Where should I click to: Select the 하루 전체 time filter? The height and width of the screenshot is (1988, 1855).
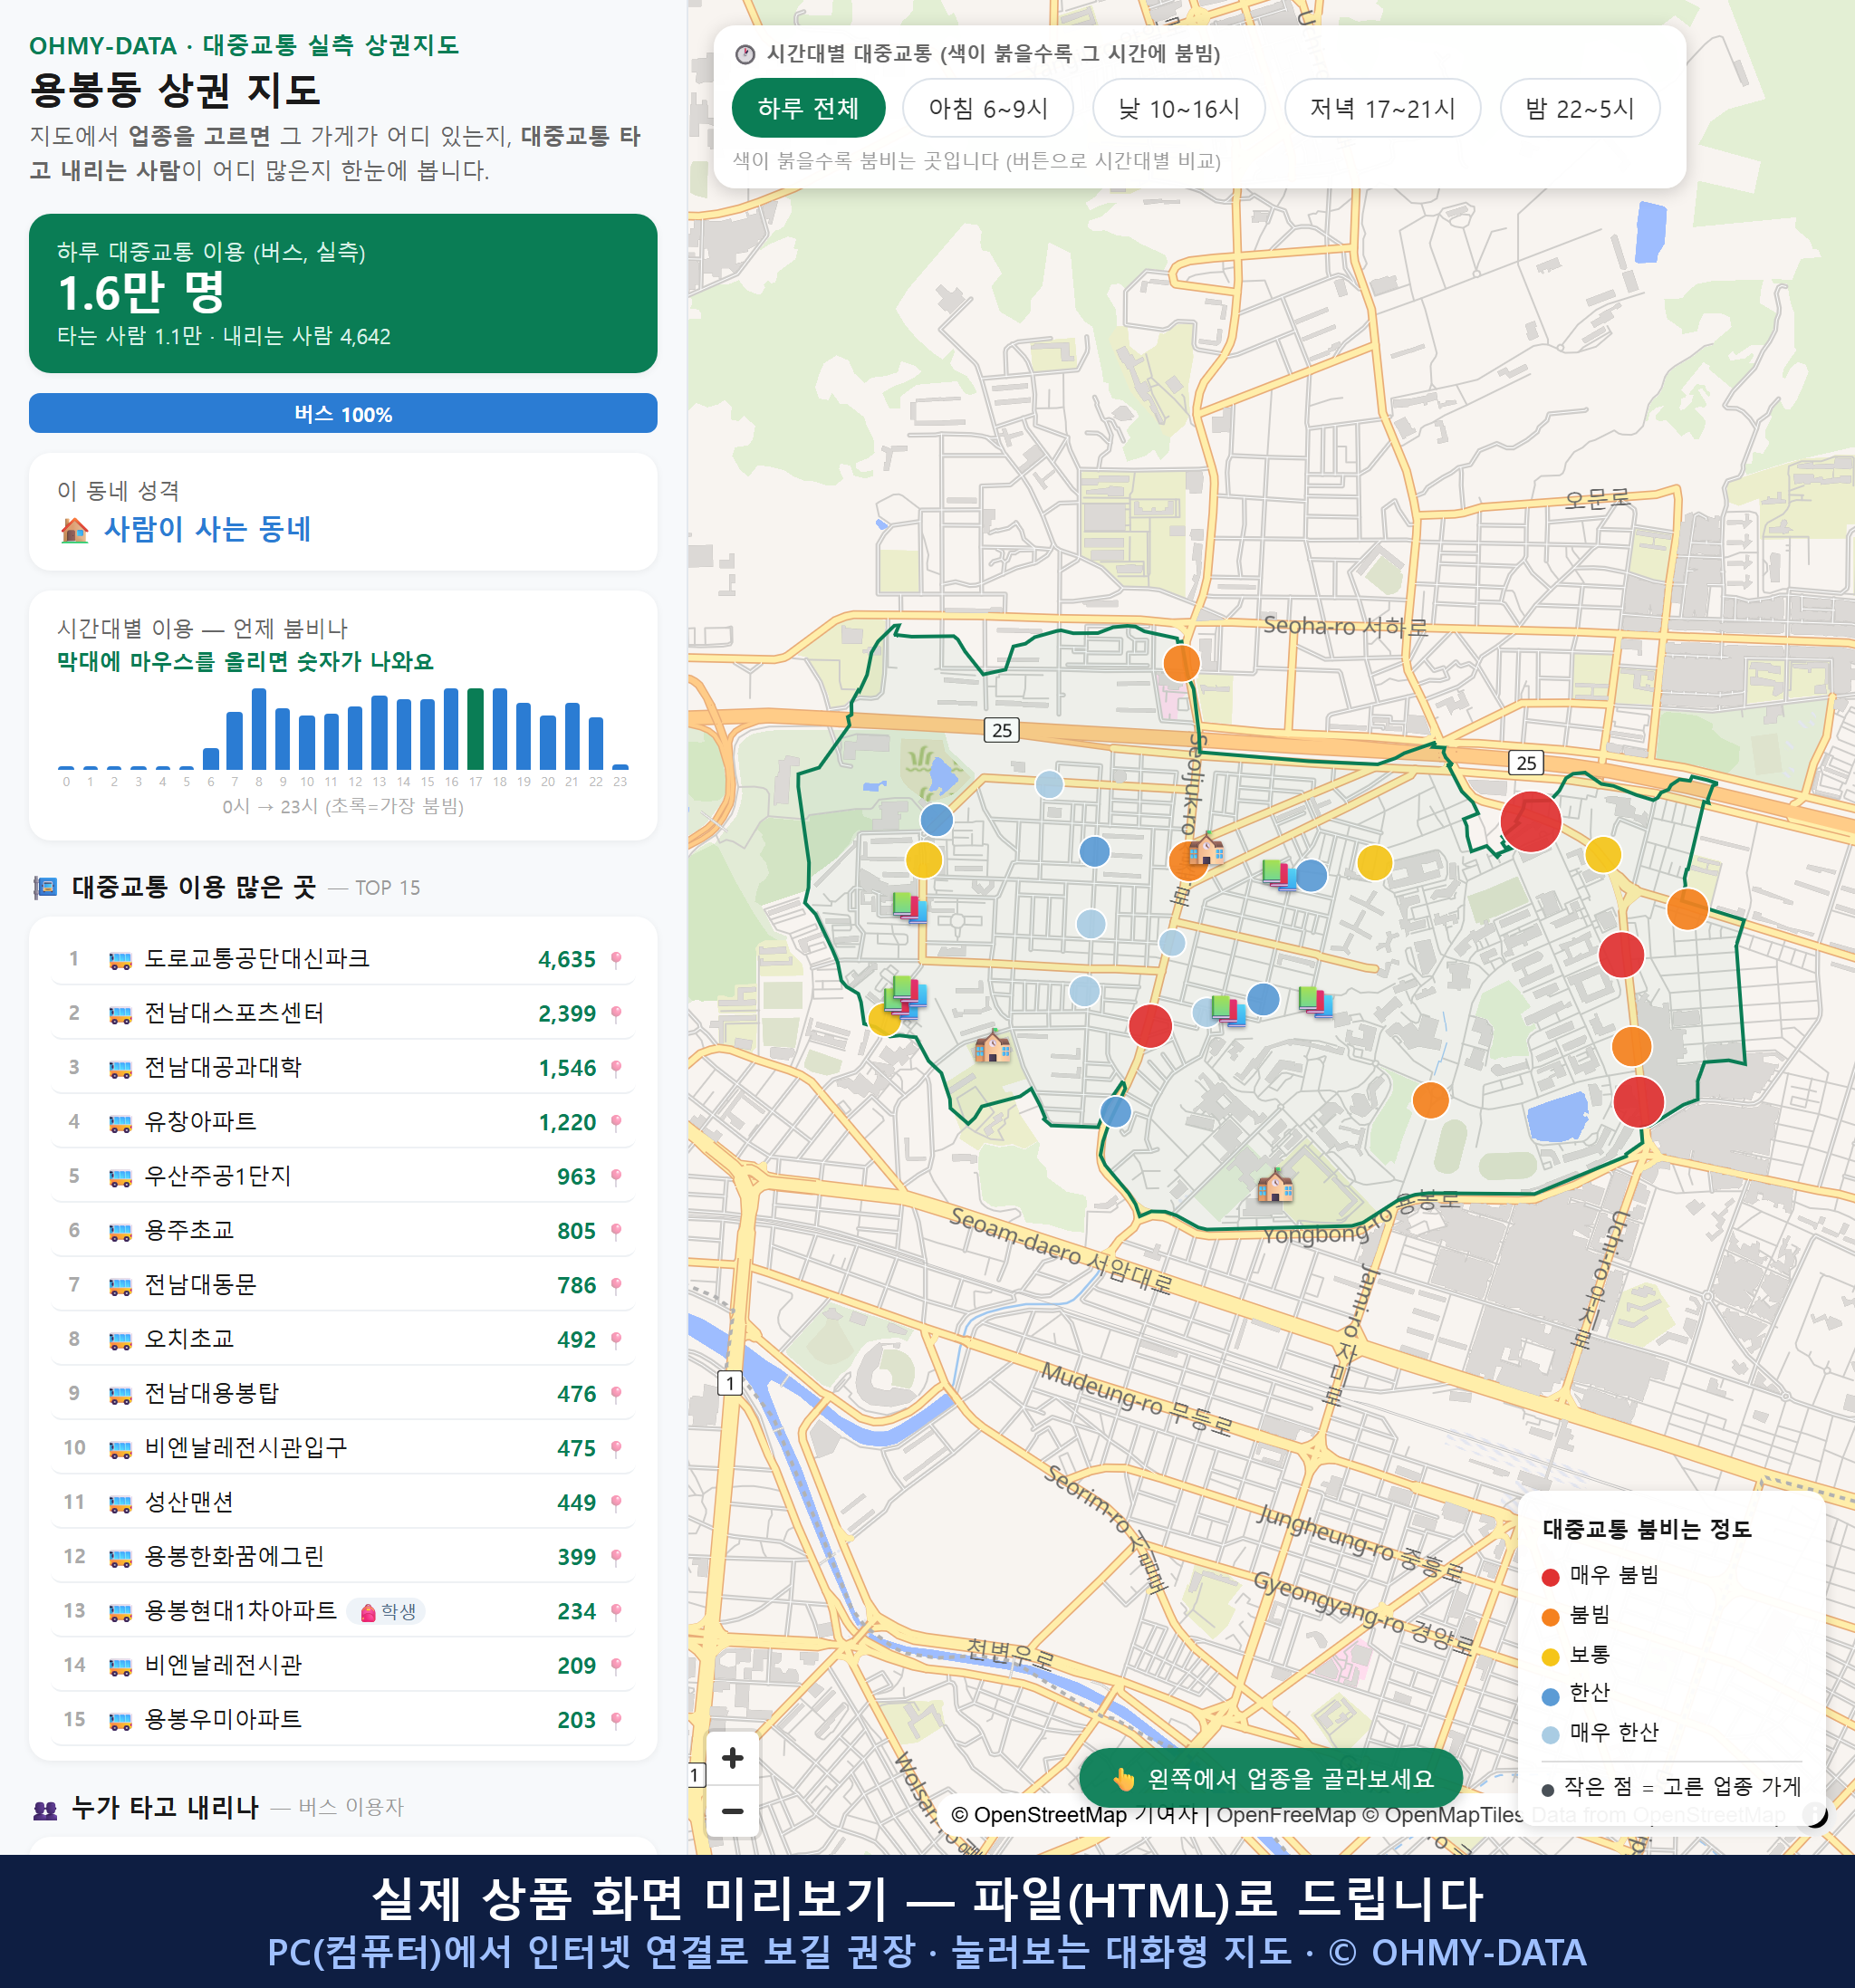[x=808, y=108]
